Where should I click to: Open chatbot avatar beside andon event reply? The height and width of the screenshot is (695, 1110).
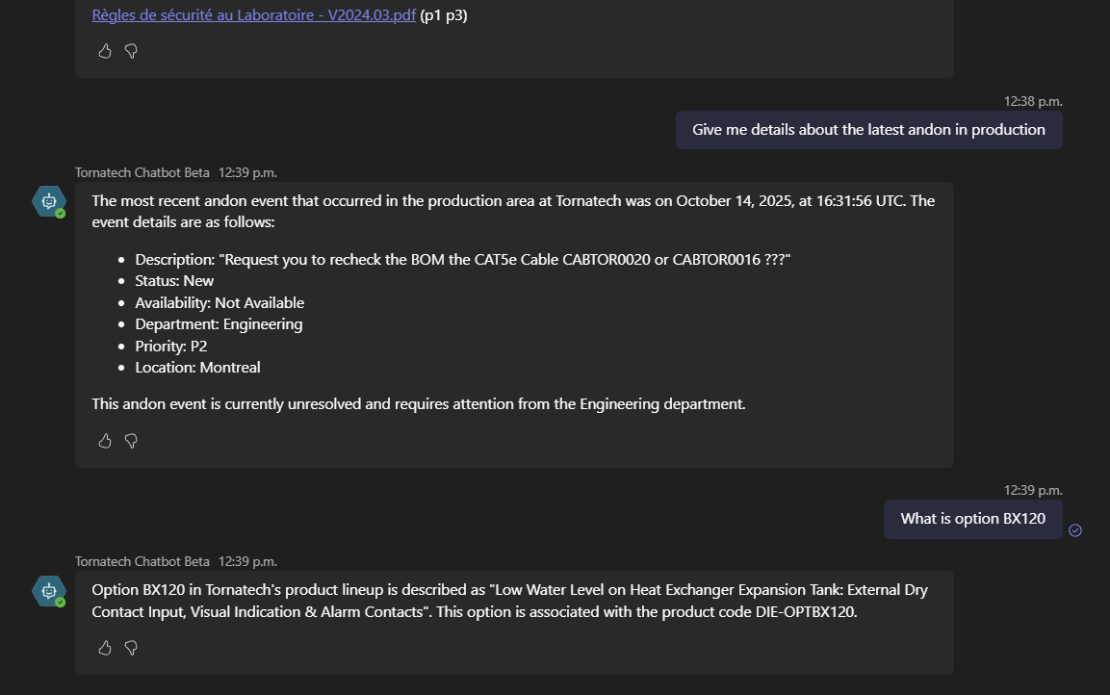pos(49,202)
